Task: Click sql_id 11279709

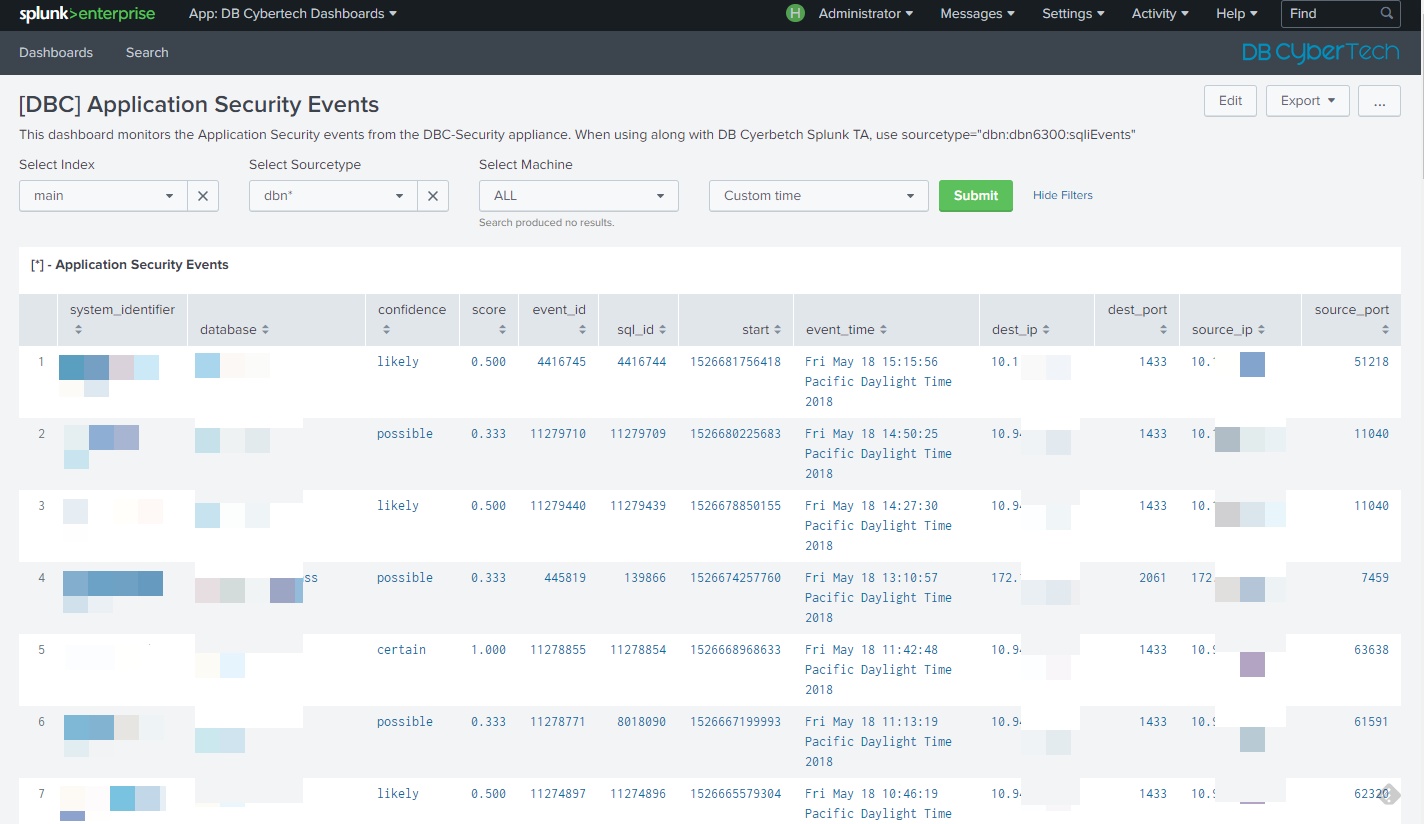Action: click(638, 434)
